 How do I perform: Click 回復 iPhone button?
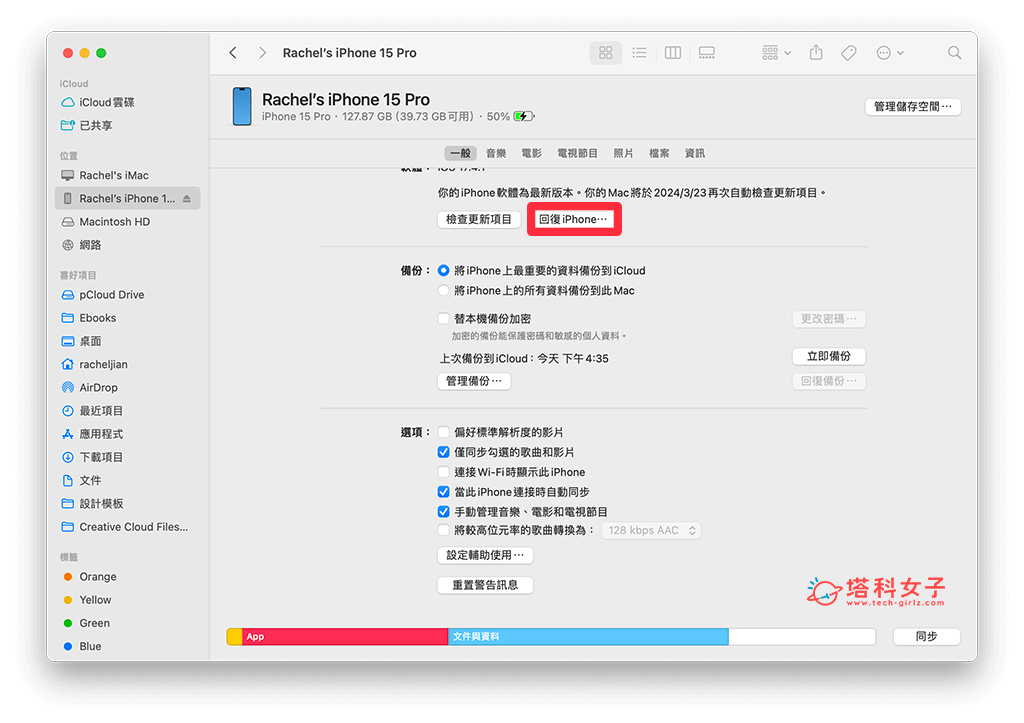point(573,219)
